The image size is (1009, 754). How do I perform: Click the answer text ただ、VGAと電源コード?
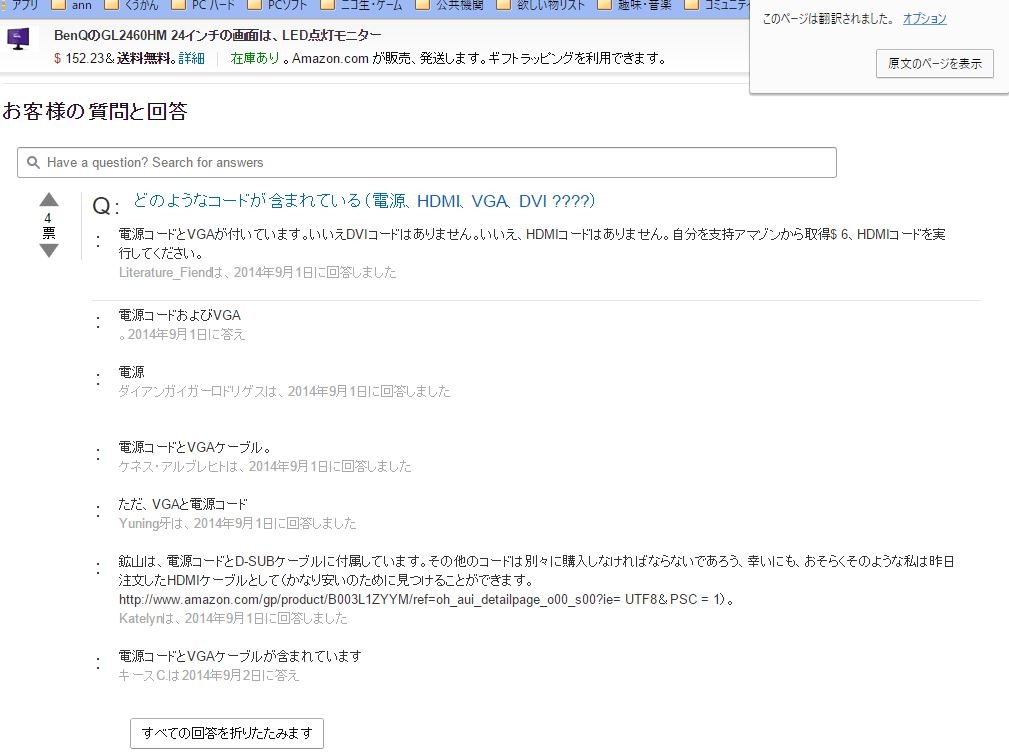click(x=183, y=504)
